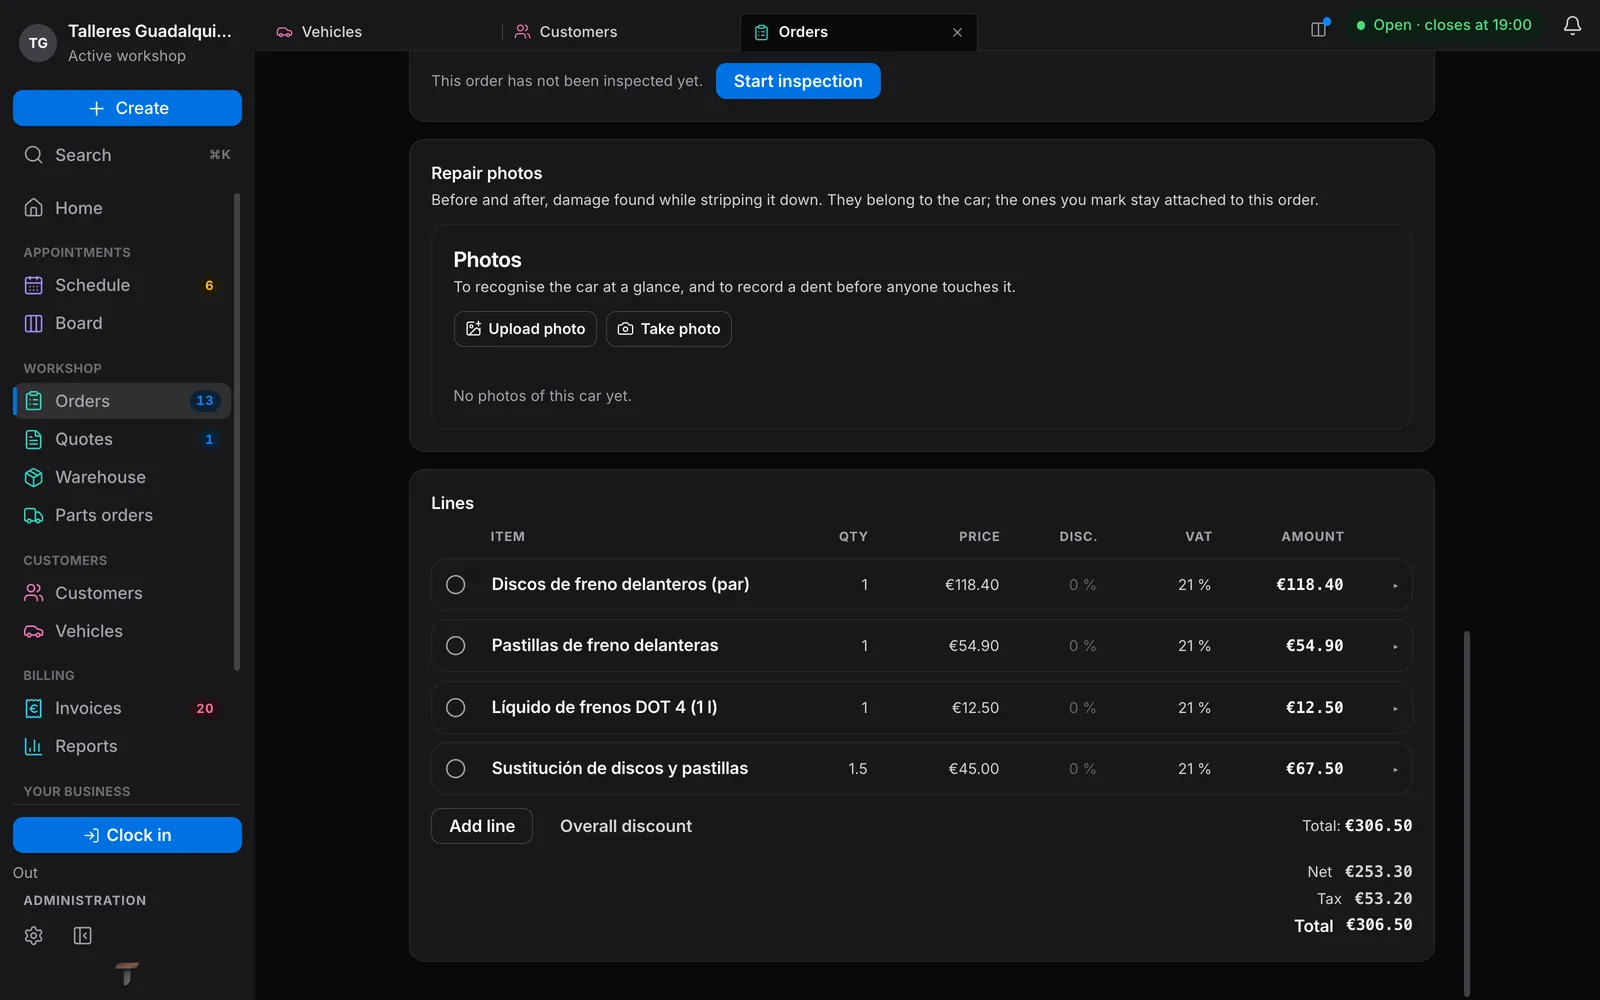Screen dimensions: 1600x1000
Task: Click the image icon on Upload photo
Action: (474, 329)
